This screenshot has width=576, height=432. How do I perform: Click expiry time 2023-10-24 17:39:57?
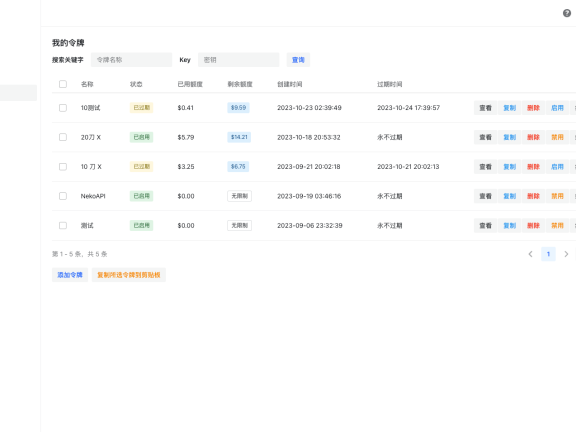pyautogui.click(x=408, y=108)
